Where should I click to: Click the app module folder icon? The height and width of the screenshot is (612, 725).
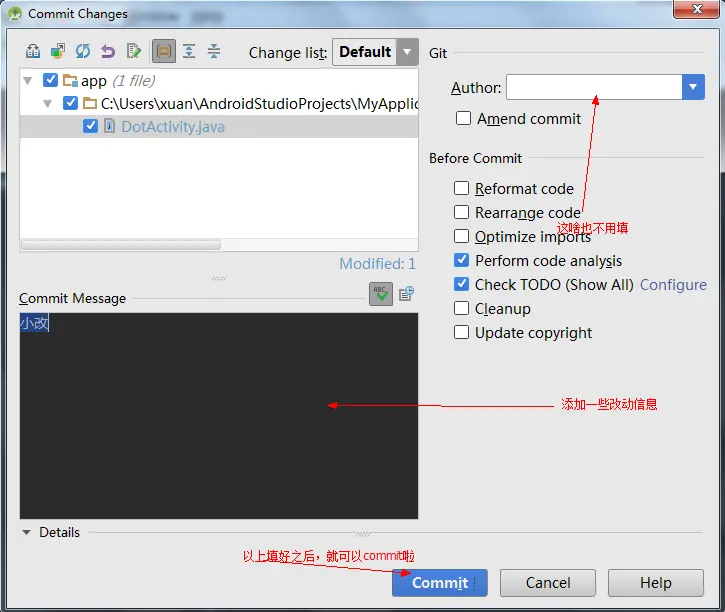click(70, 80)
